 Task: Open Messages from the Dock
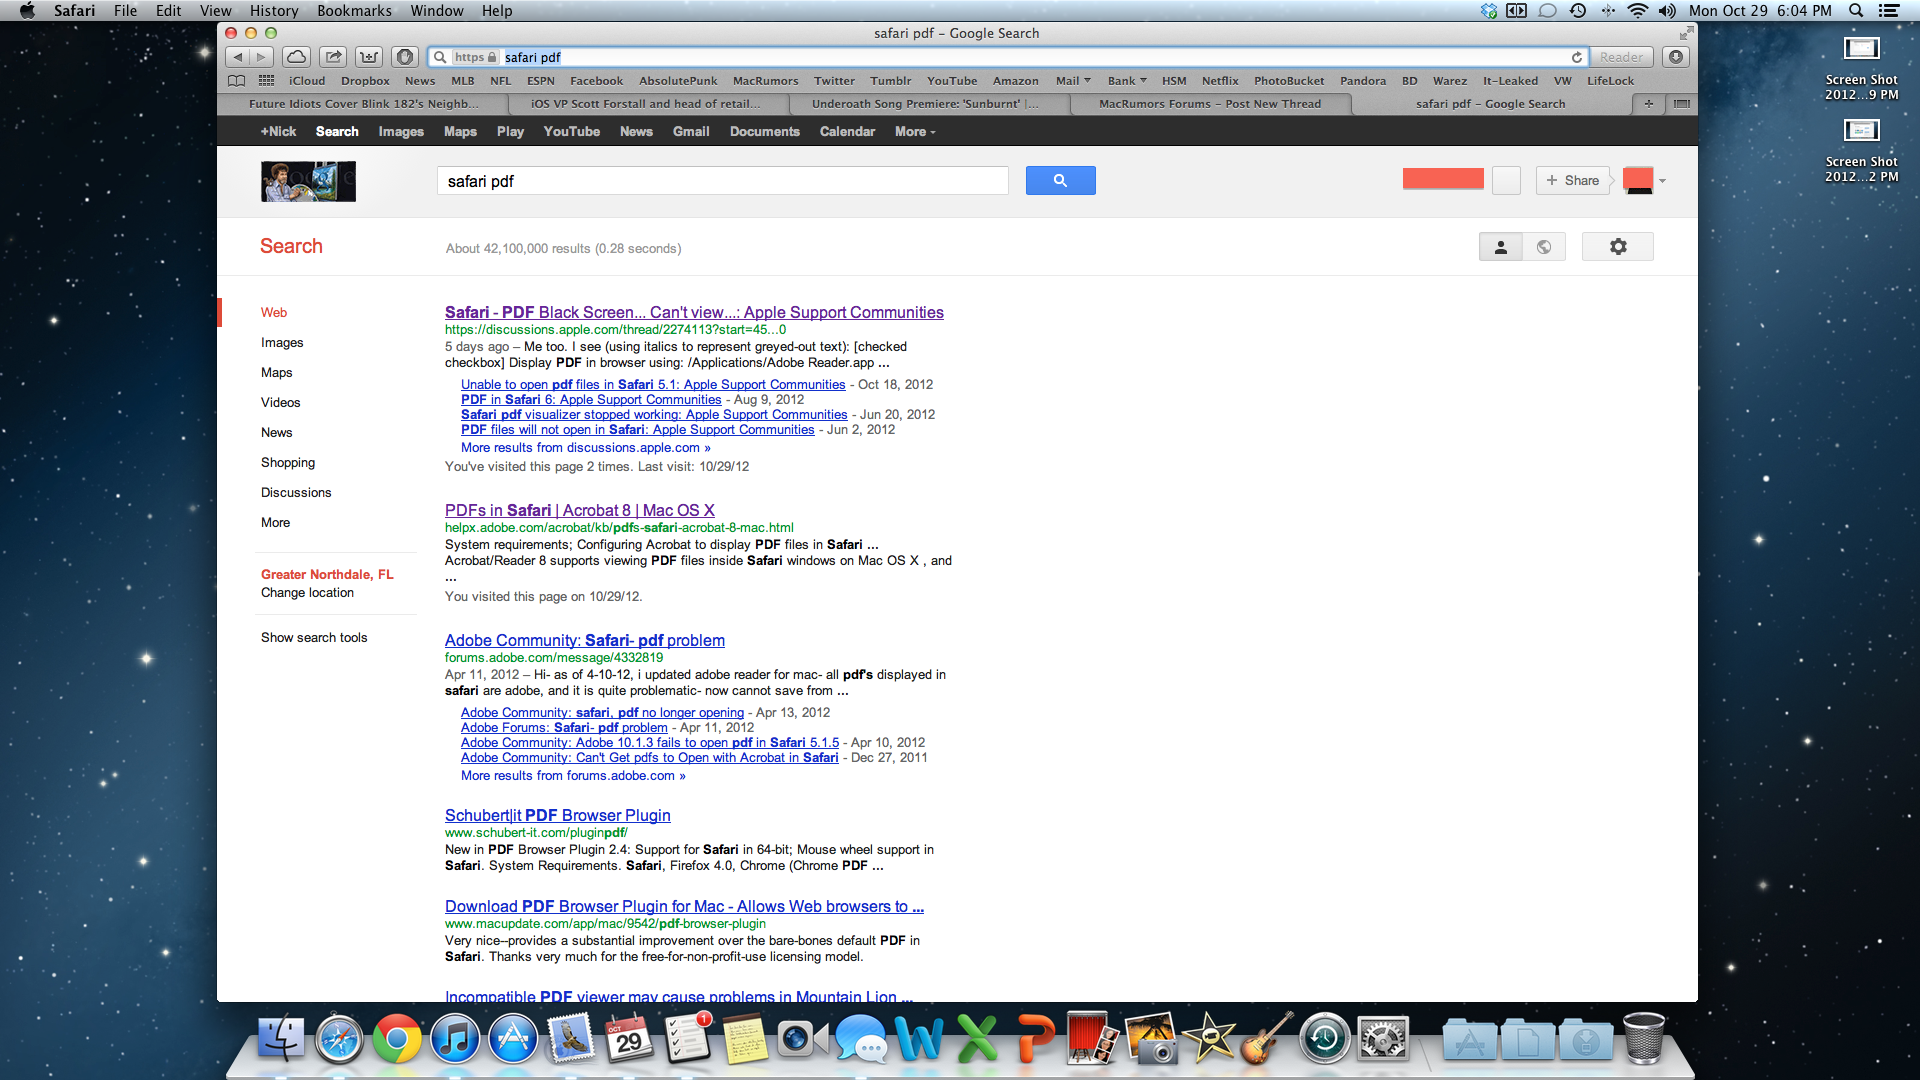(861, 1040)
